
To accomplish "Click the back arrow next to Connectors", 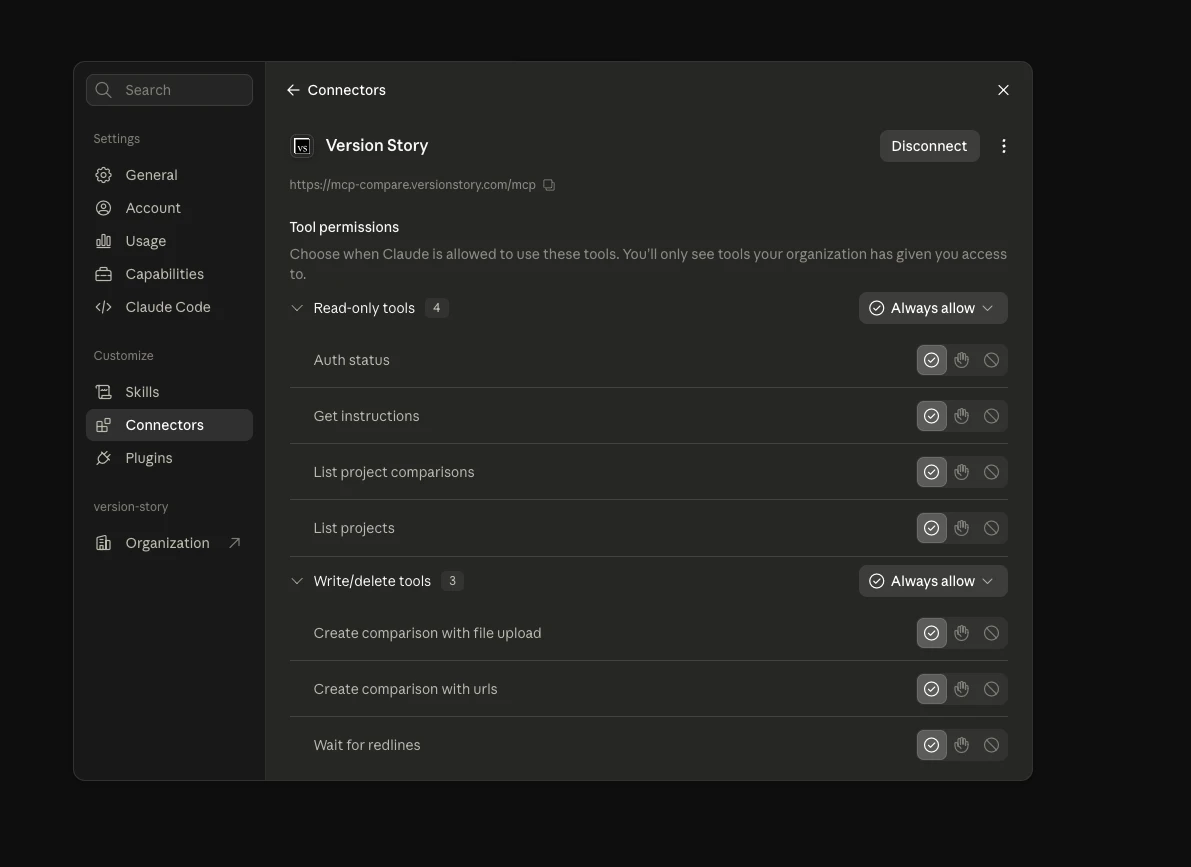I will pos(293,90).
